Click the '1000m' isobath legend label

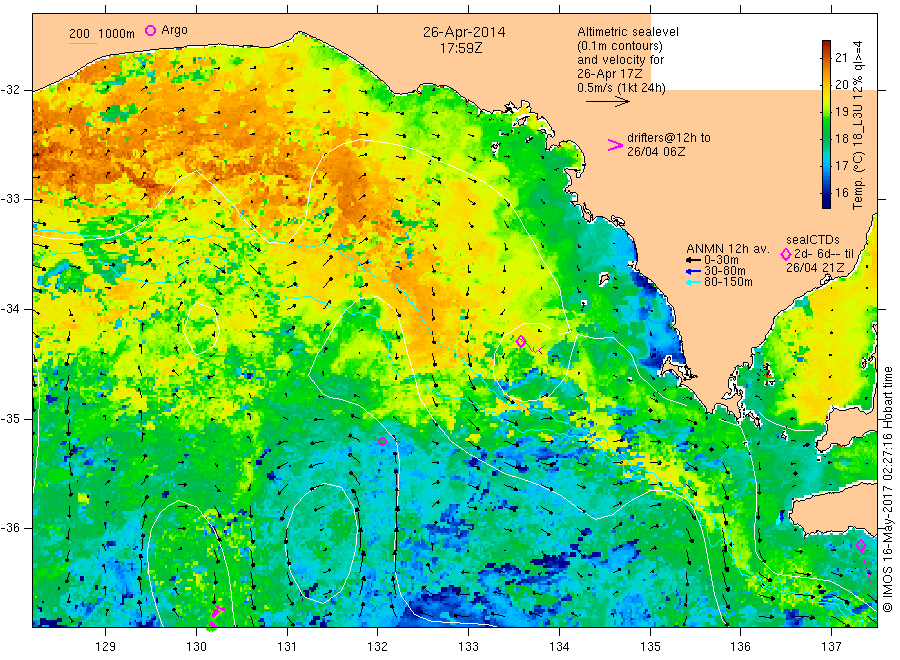pyautogui.click(x=116, y=34)
